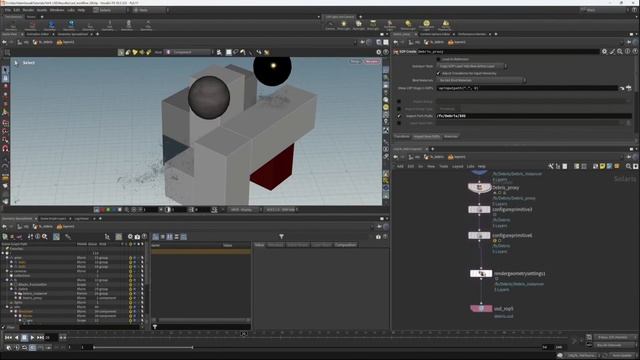Select the configureprimitive3 node
This screenshot has width=640, height=360.
coord(479,210)
